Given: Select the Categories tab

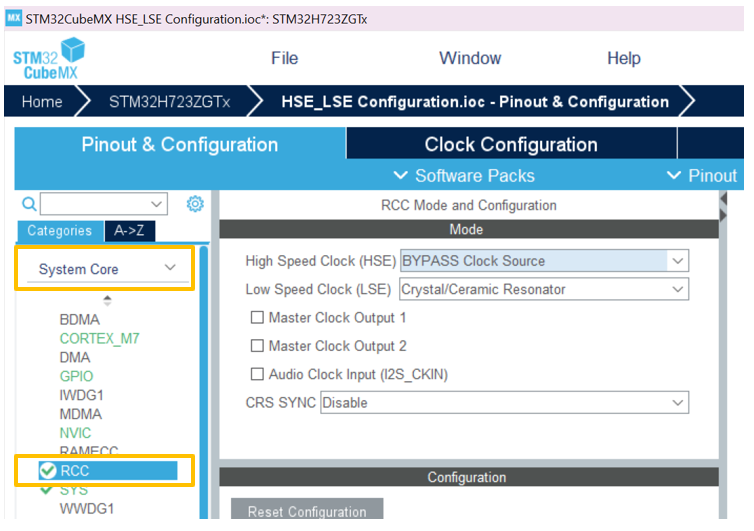Looking at the screenshot, I should 60,231.
